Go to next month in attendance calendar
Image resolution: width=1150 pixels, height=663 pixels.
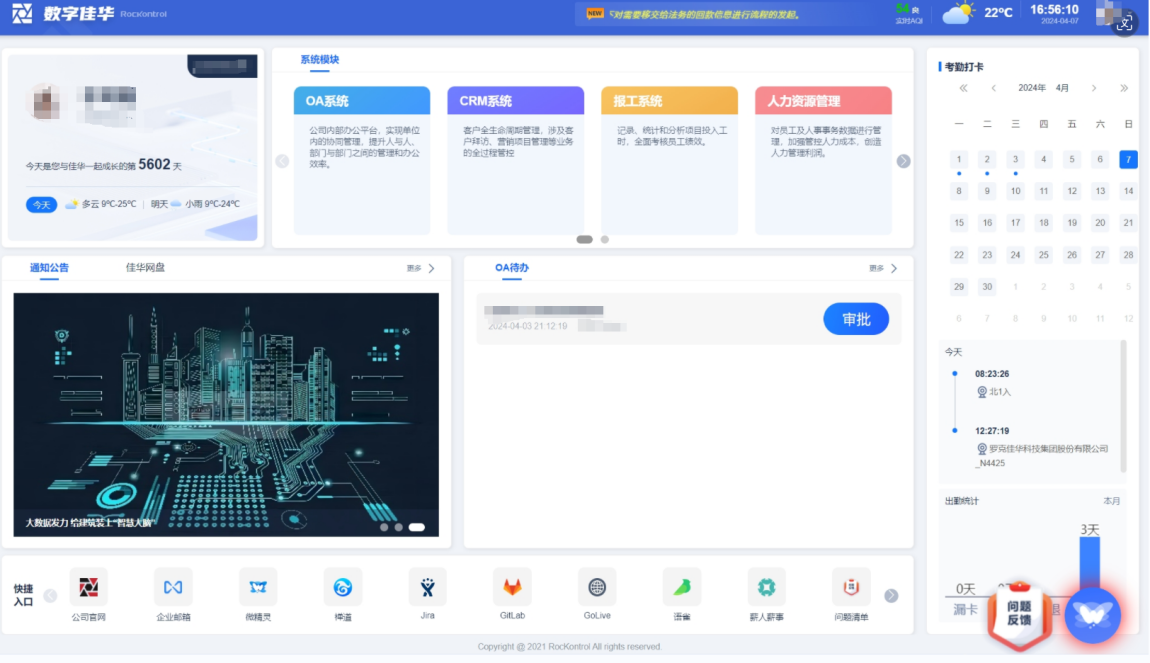tap(1094, 88)
